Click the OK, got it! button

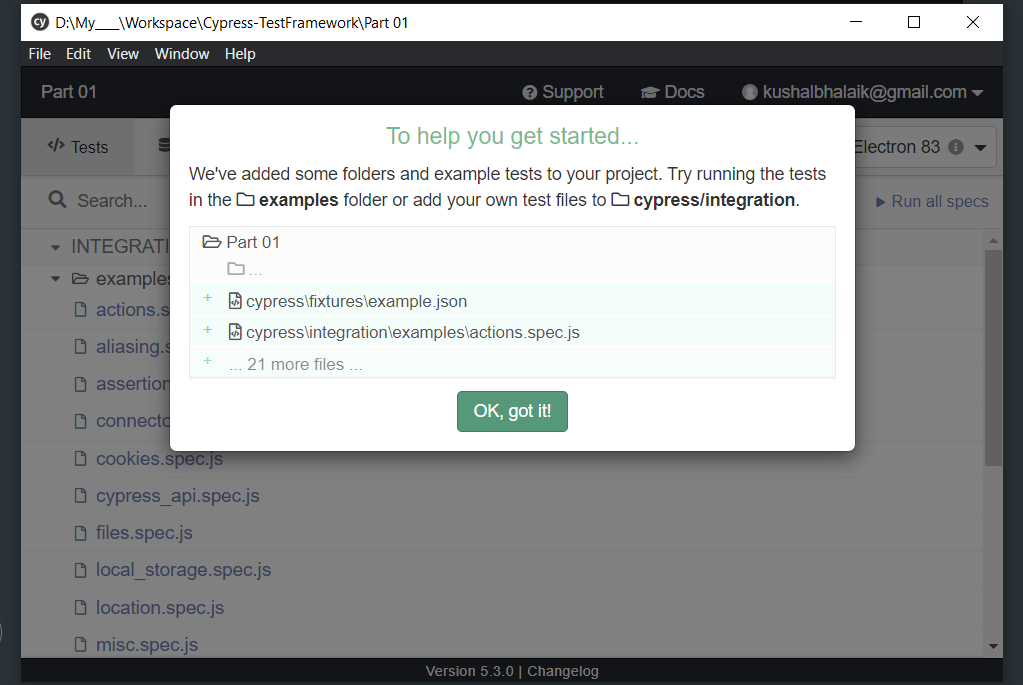click(512, 411)
